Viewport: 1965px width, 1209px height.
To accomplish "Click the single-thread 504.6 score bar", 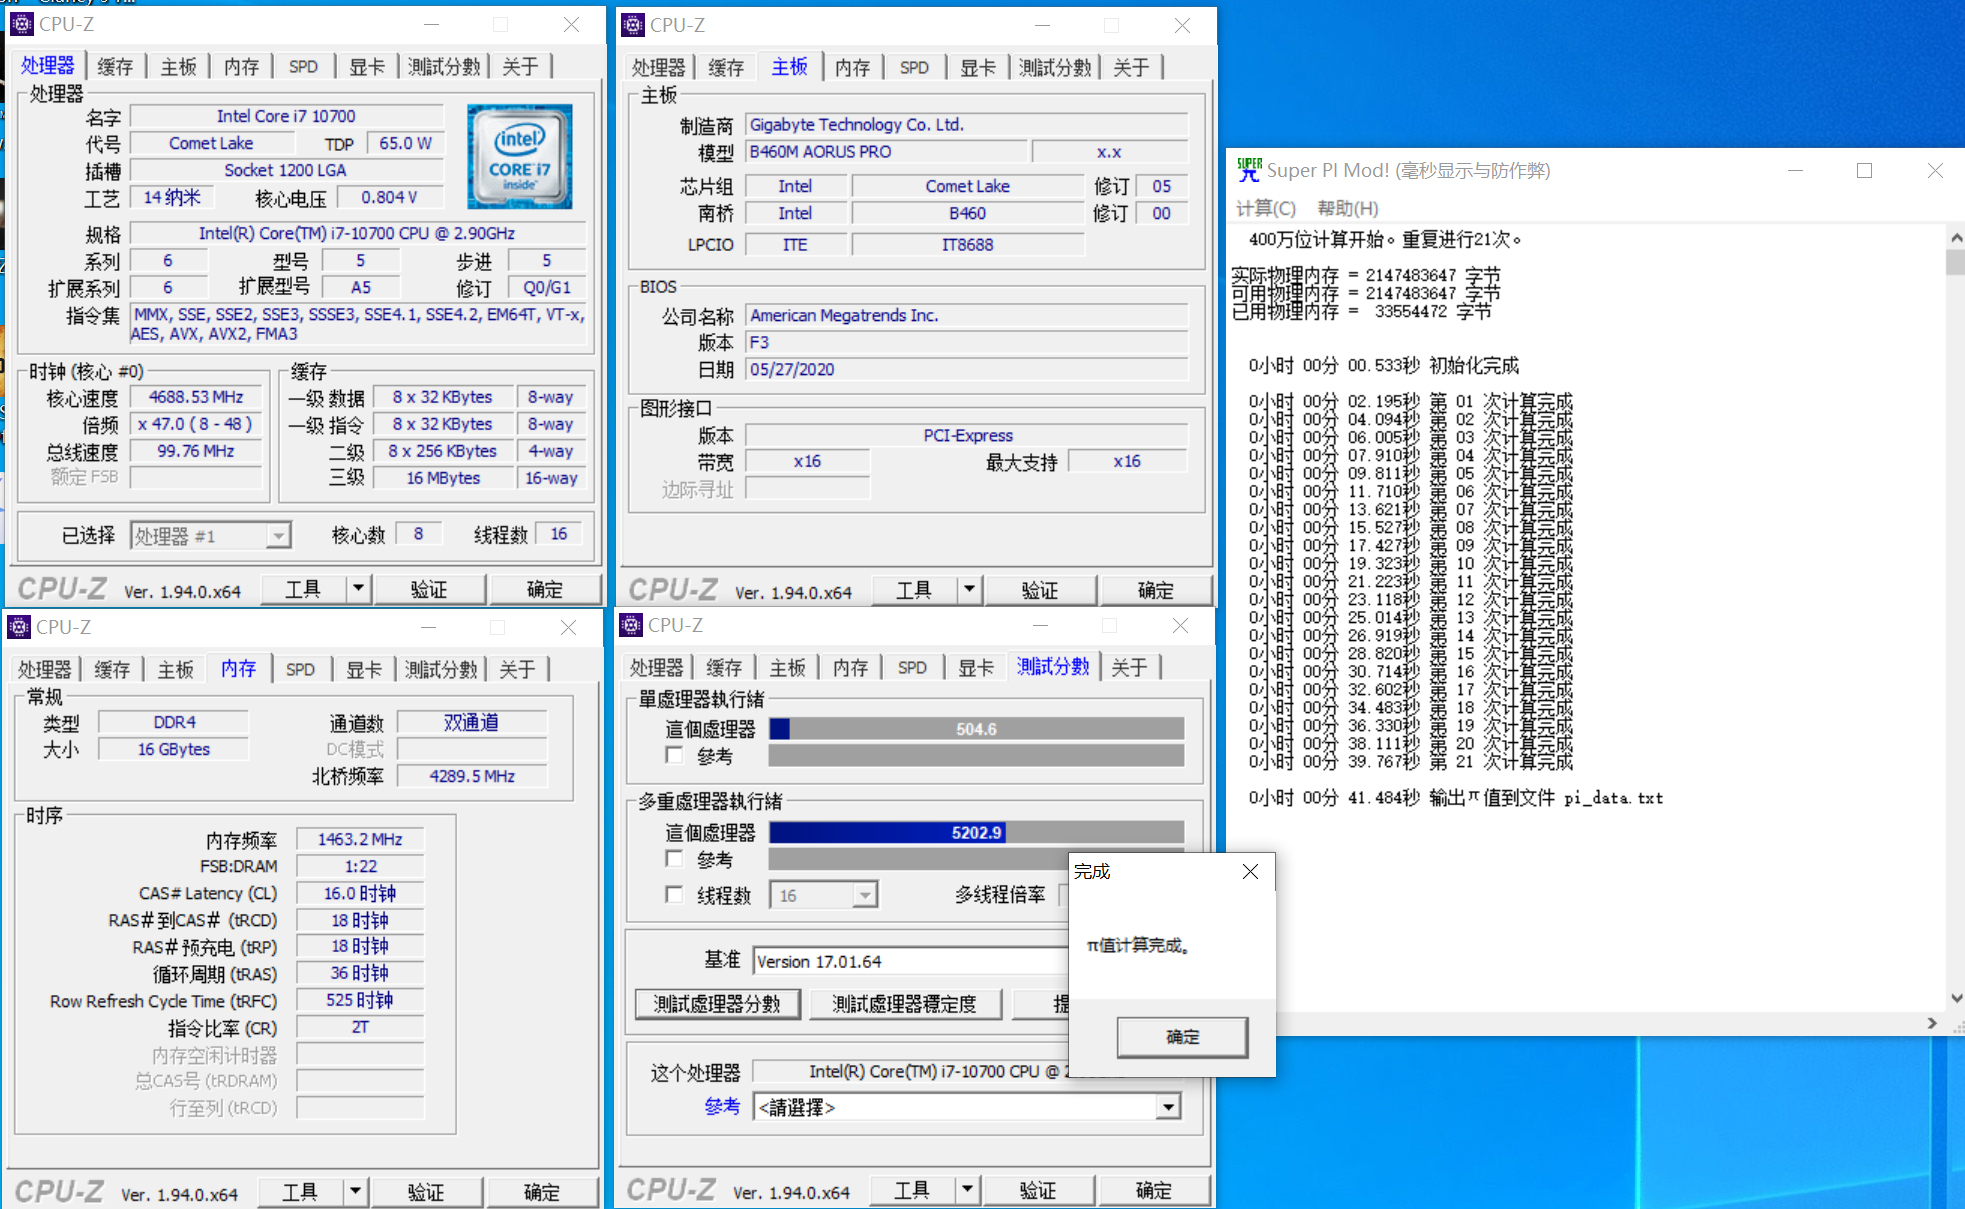I will pyautogui.click(x=976, y=729).
